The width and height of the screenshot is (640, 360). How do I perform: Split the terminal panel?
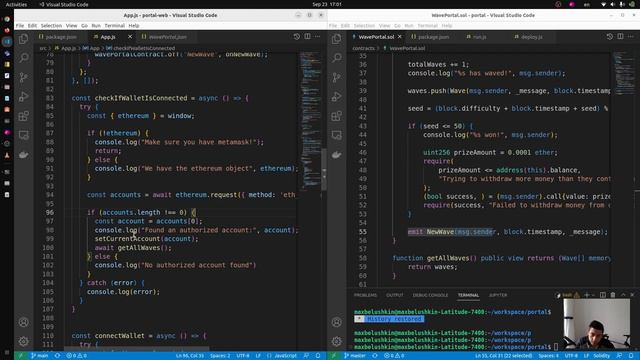[603, 295]
